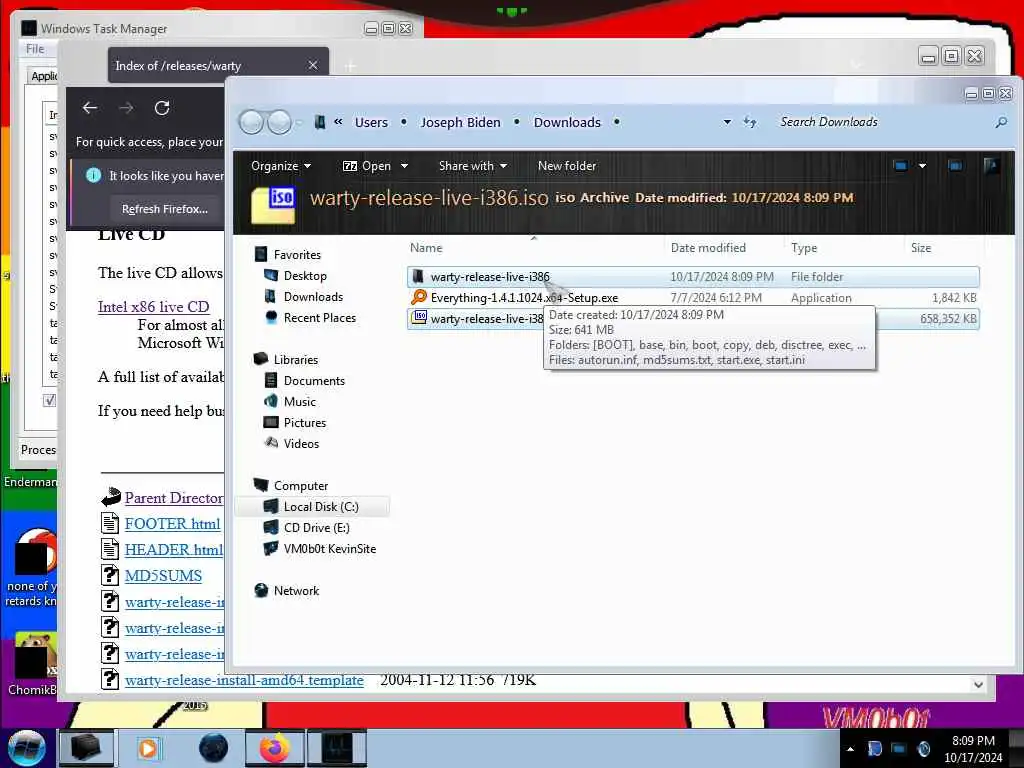
Task: Select Everything-1.4.1.1024.x64-Setup.exe file
Action: click(x=693, y=298)
